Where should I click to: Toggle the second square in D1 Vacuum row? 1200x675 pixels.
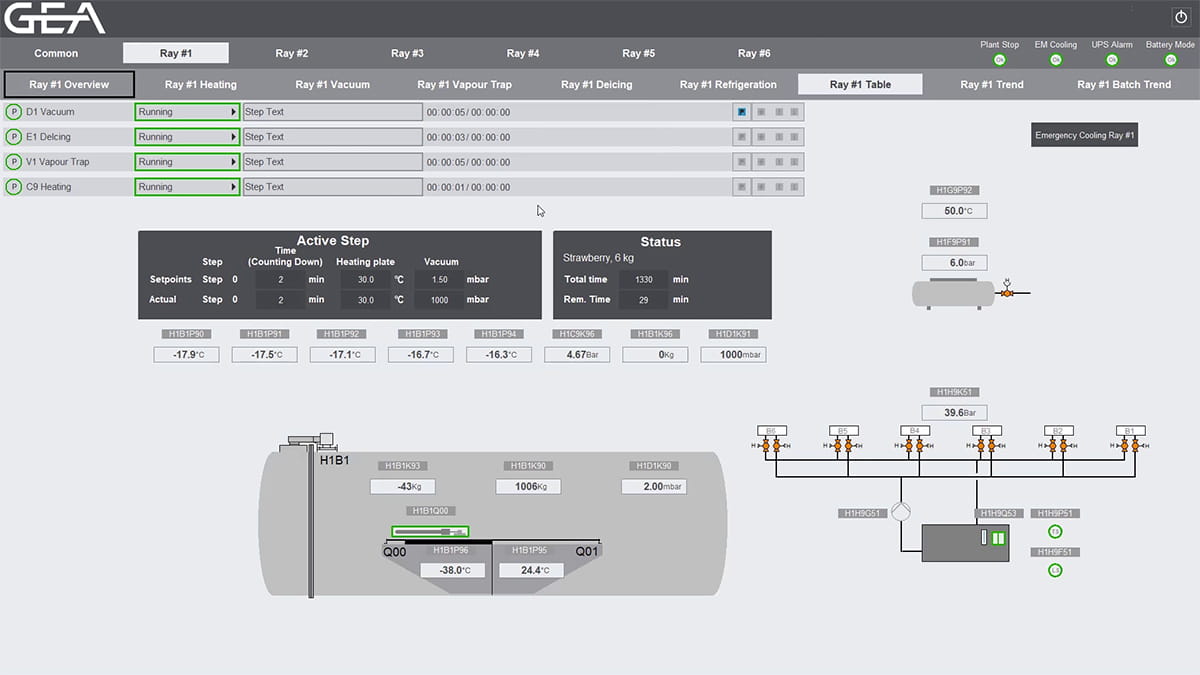click(761, 112)
